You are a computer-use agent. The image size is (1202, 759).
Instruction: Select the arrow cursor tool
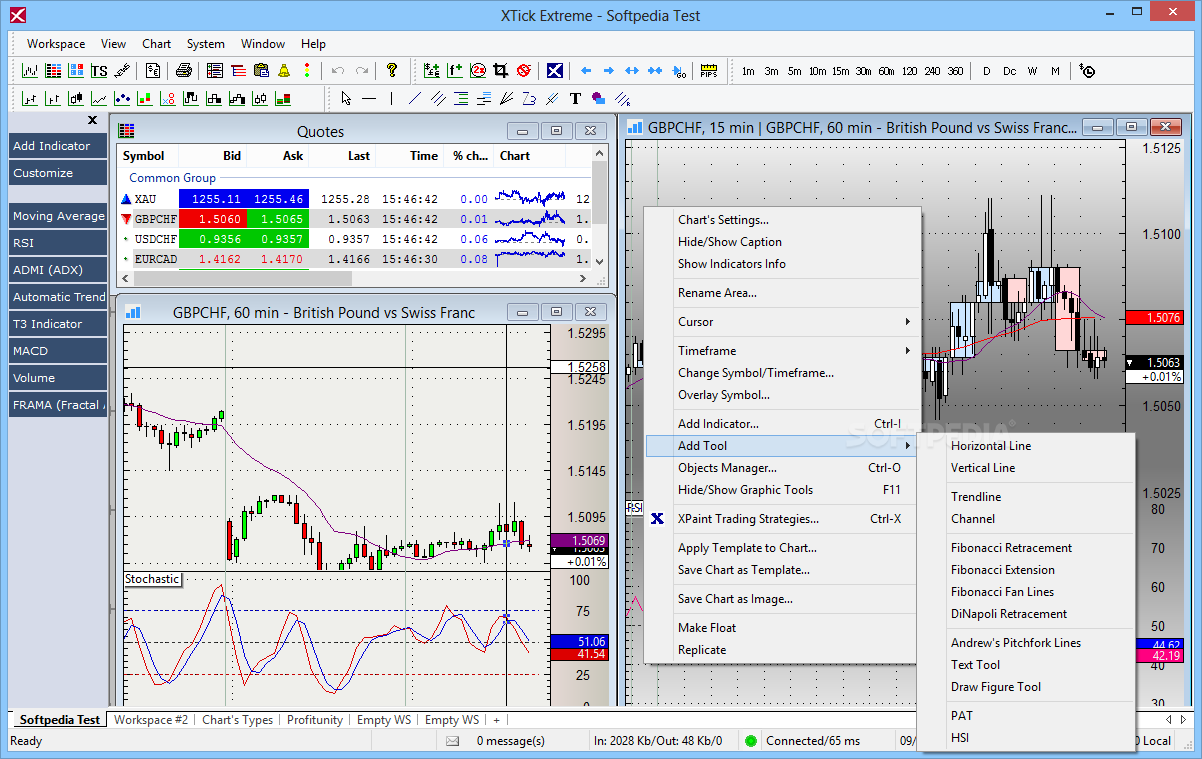[x=346, y=98]
